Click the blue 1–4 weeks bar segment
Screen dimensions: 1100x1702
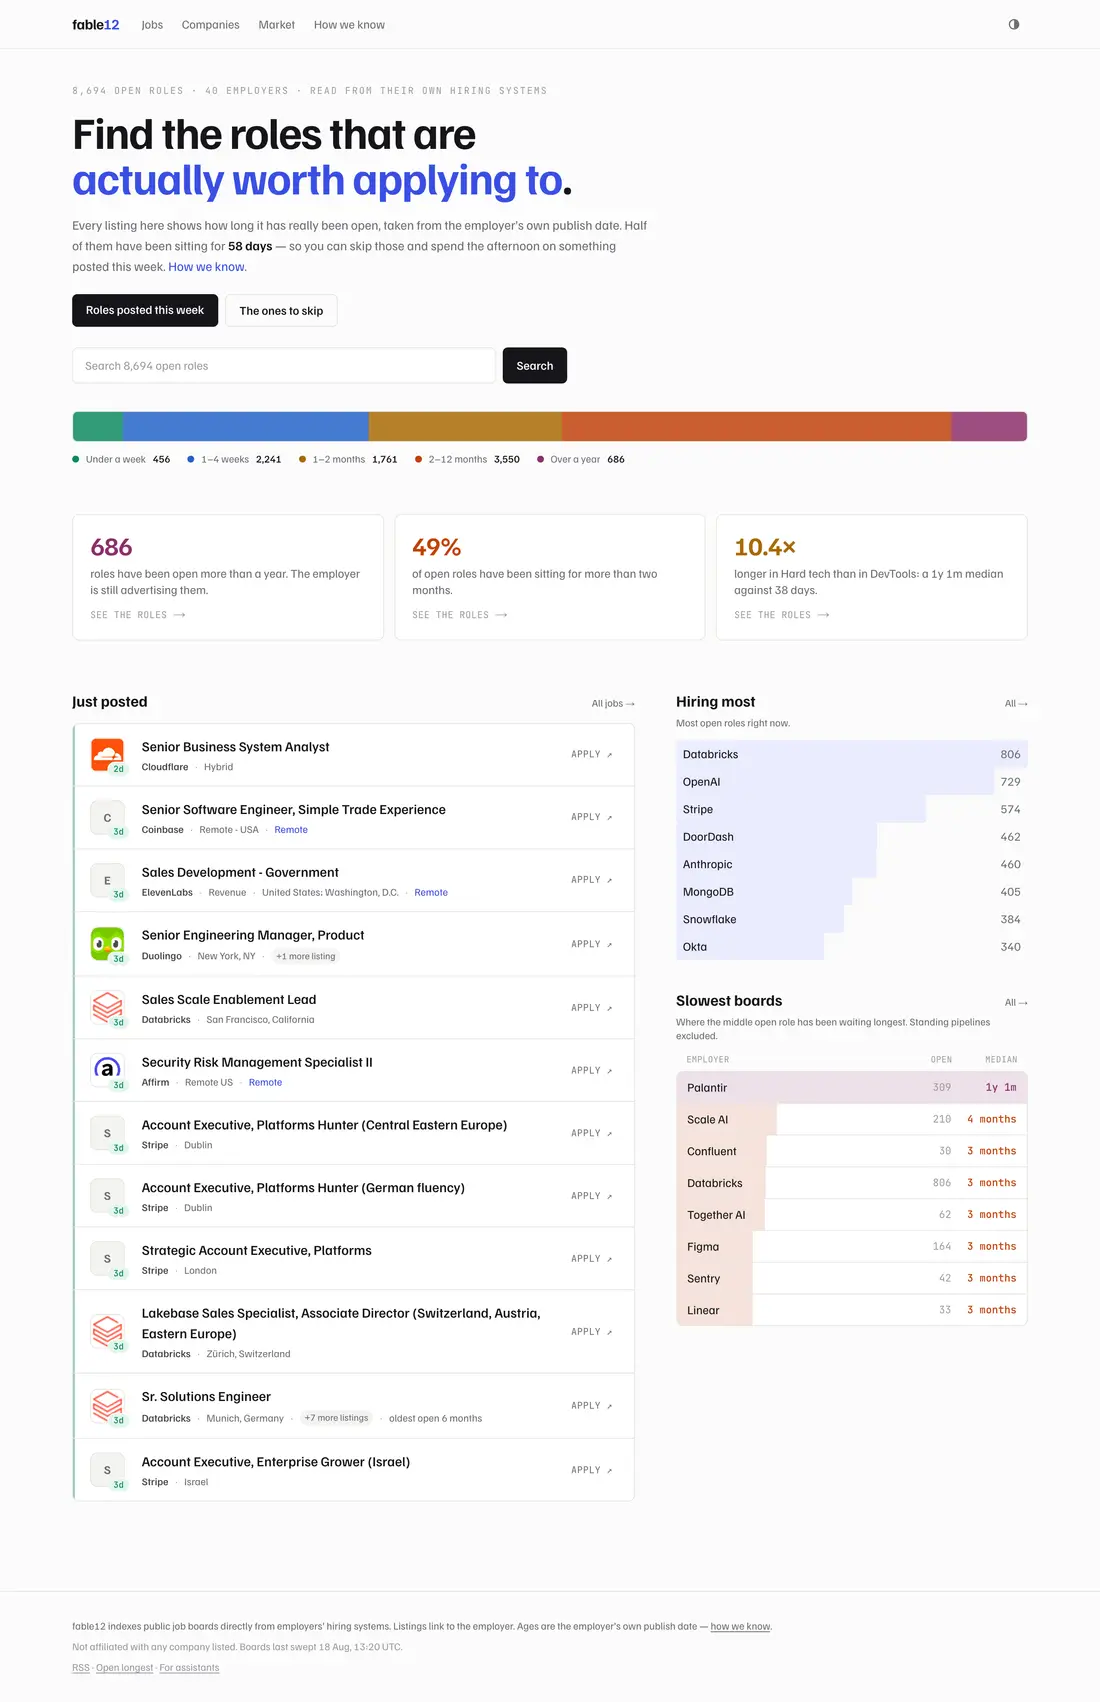[246, 427]
